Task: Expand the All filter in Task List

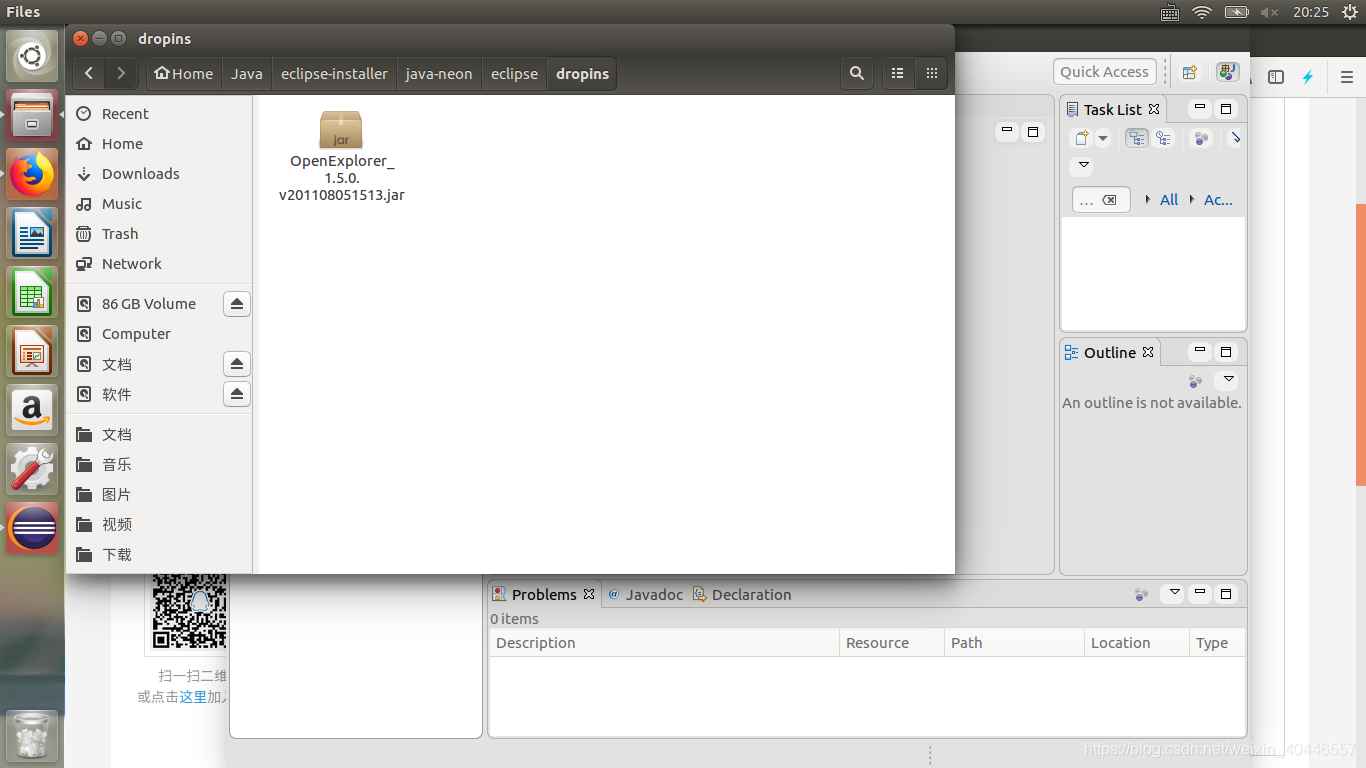Action: [1148, 199]
